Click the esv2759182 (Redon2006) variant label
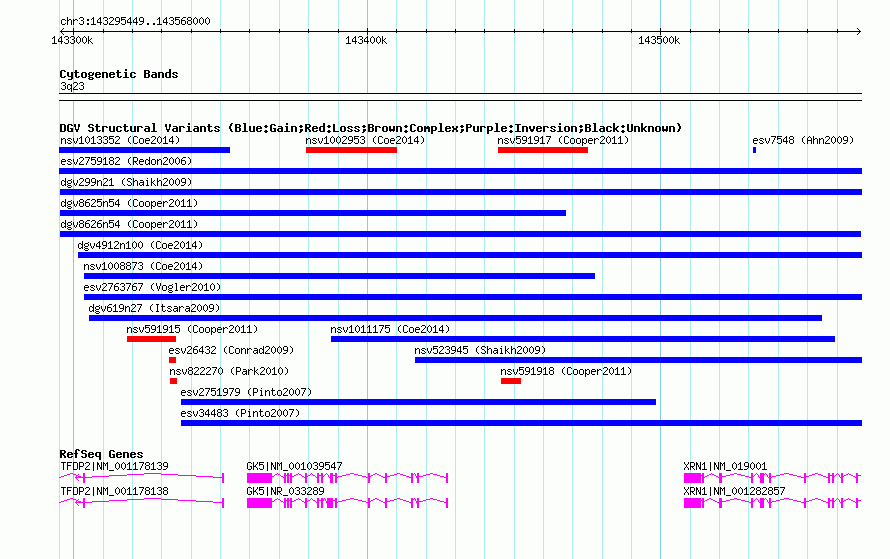This screenshot has height=559, width=890. [x=126, y=161]
